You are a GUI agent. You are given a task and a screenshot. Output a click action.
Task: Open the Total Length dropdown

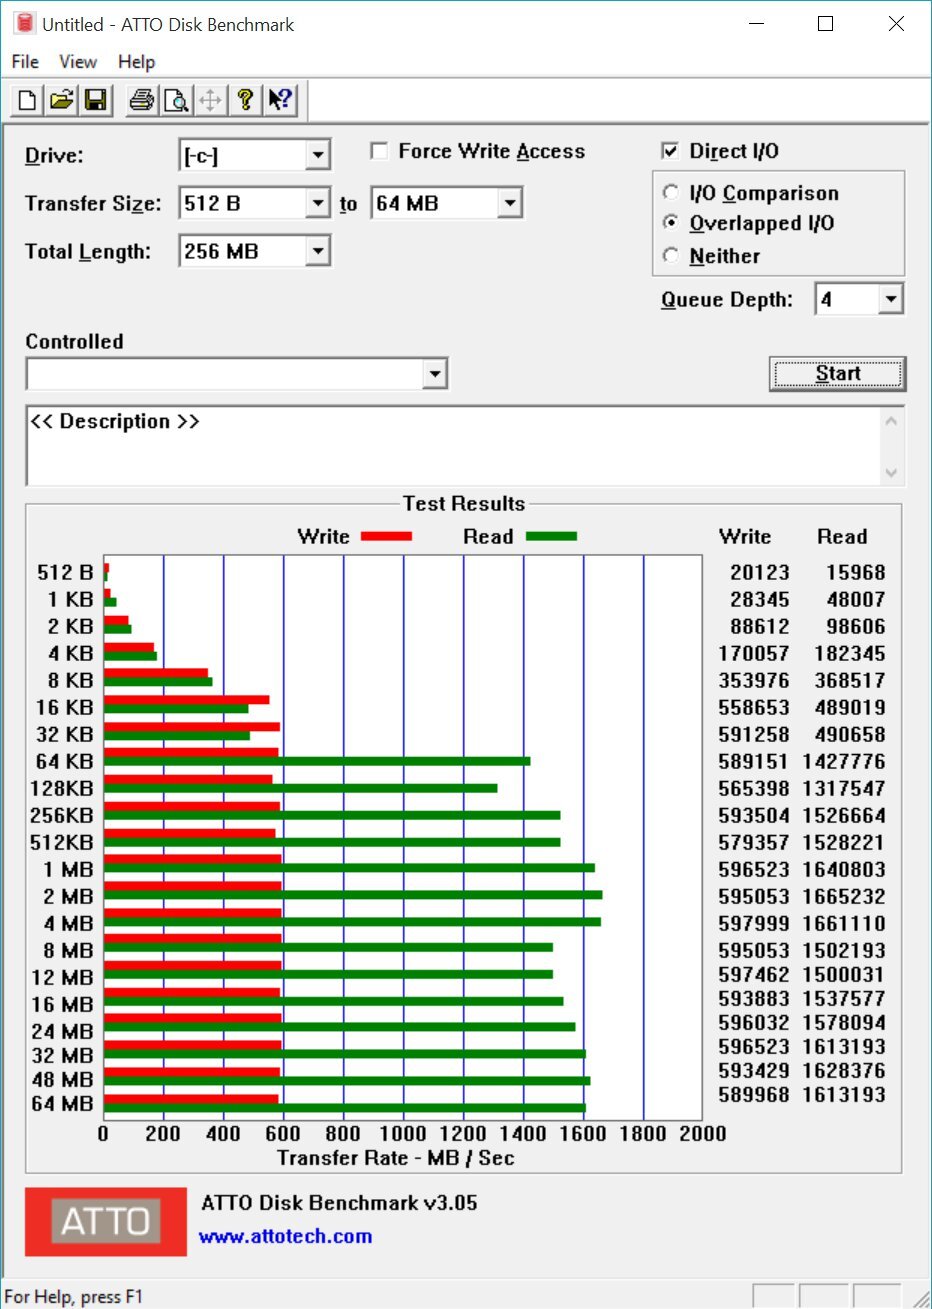tap(318, 251)
